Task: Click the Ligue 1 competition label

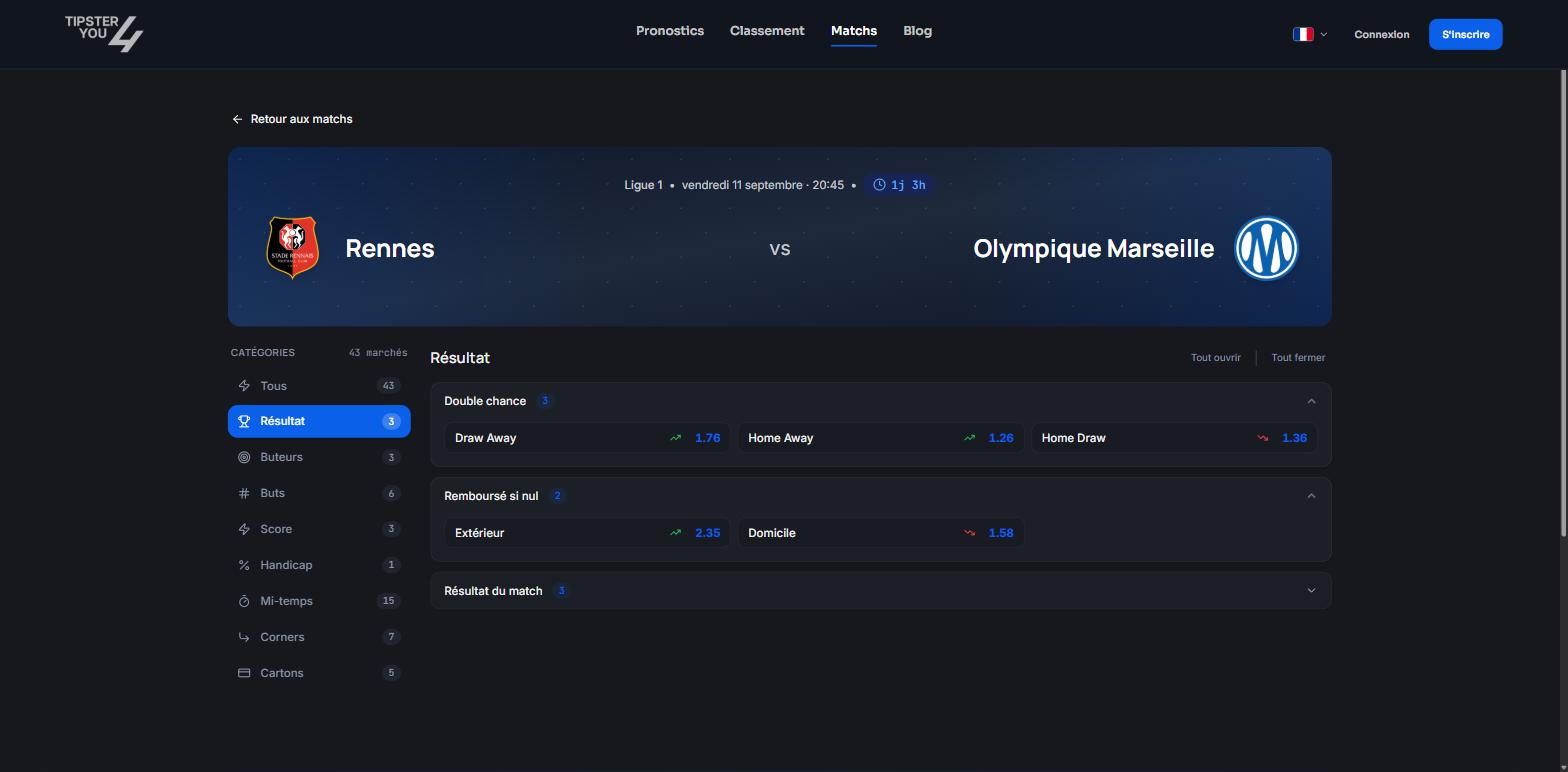Action: coord(643,185)
